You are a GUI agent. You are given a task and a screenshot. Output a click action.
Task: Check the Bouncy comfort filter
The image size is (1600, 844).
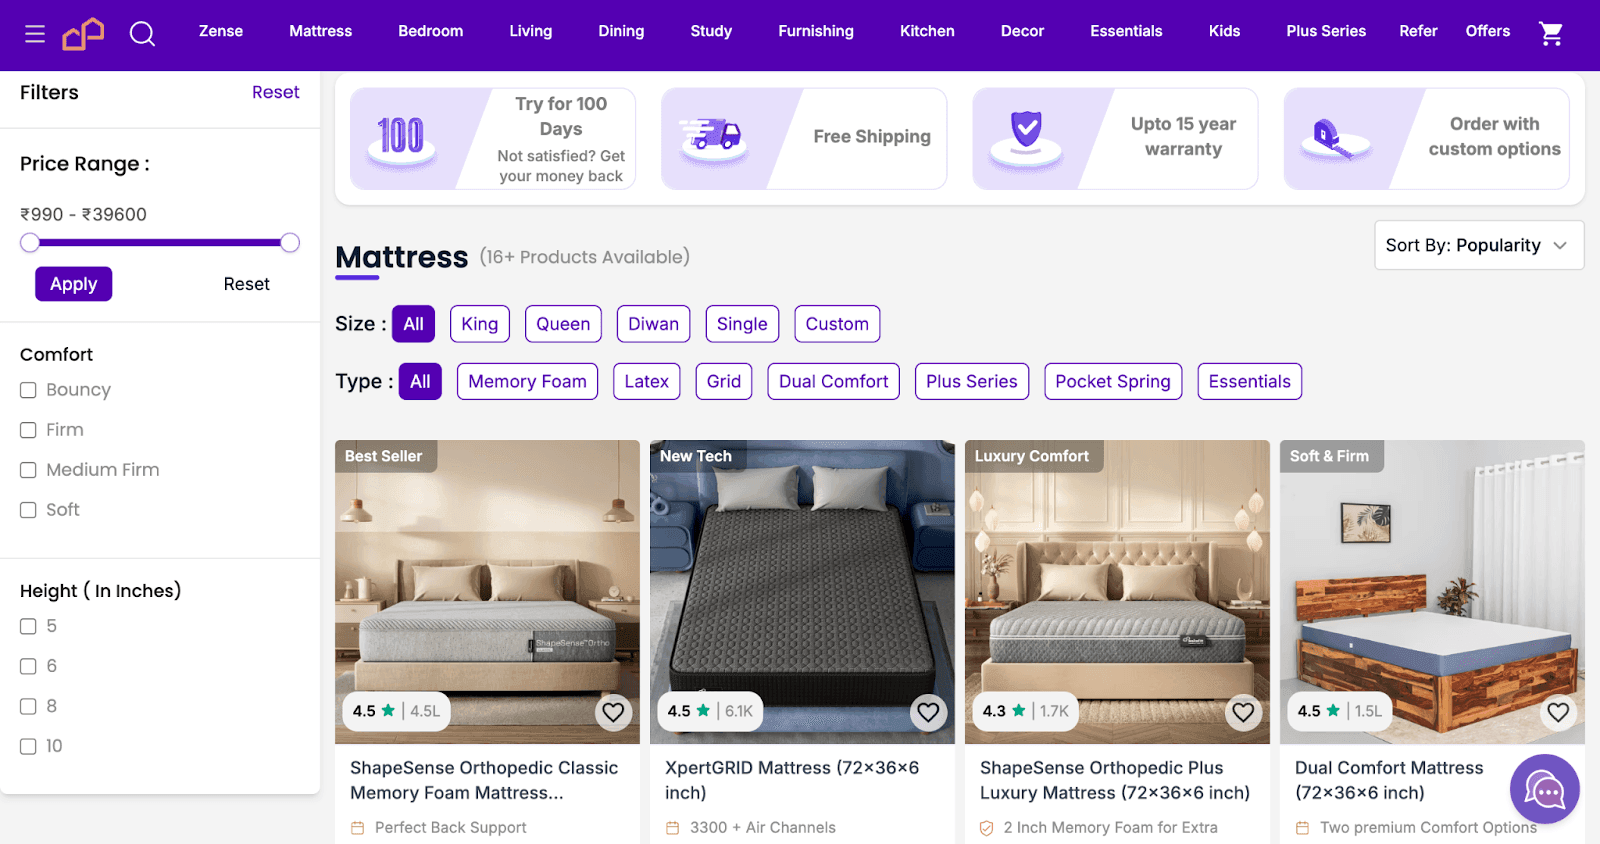[x=27, y=390]
